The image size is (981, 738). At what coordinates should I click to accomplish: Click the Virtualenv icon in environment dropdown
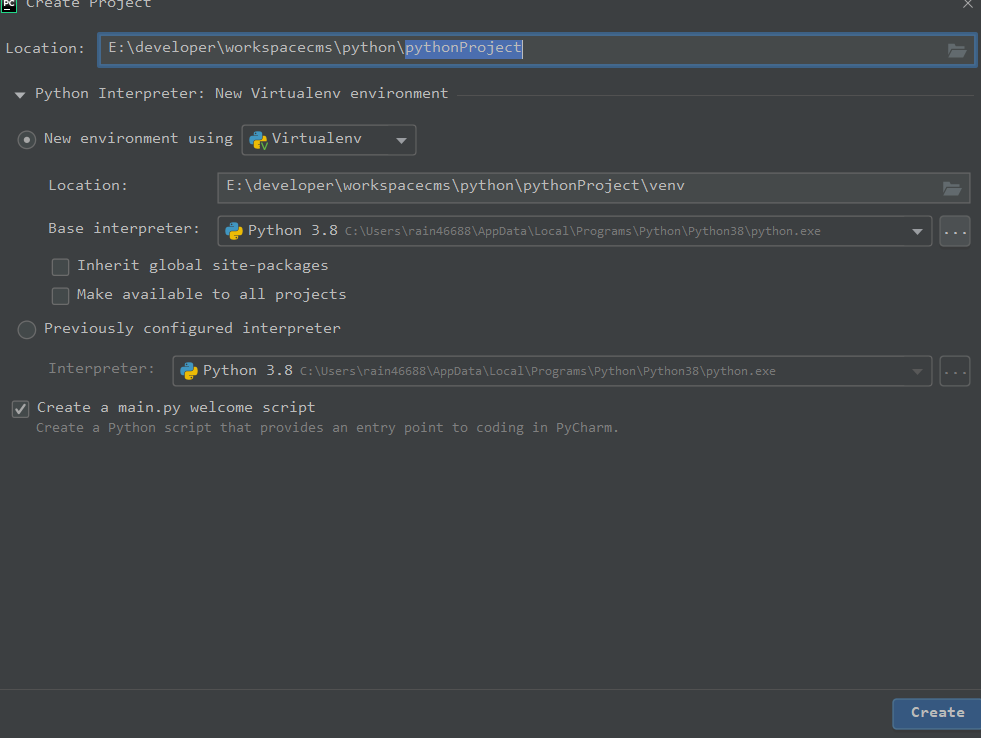pos(258,140)
